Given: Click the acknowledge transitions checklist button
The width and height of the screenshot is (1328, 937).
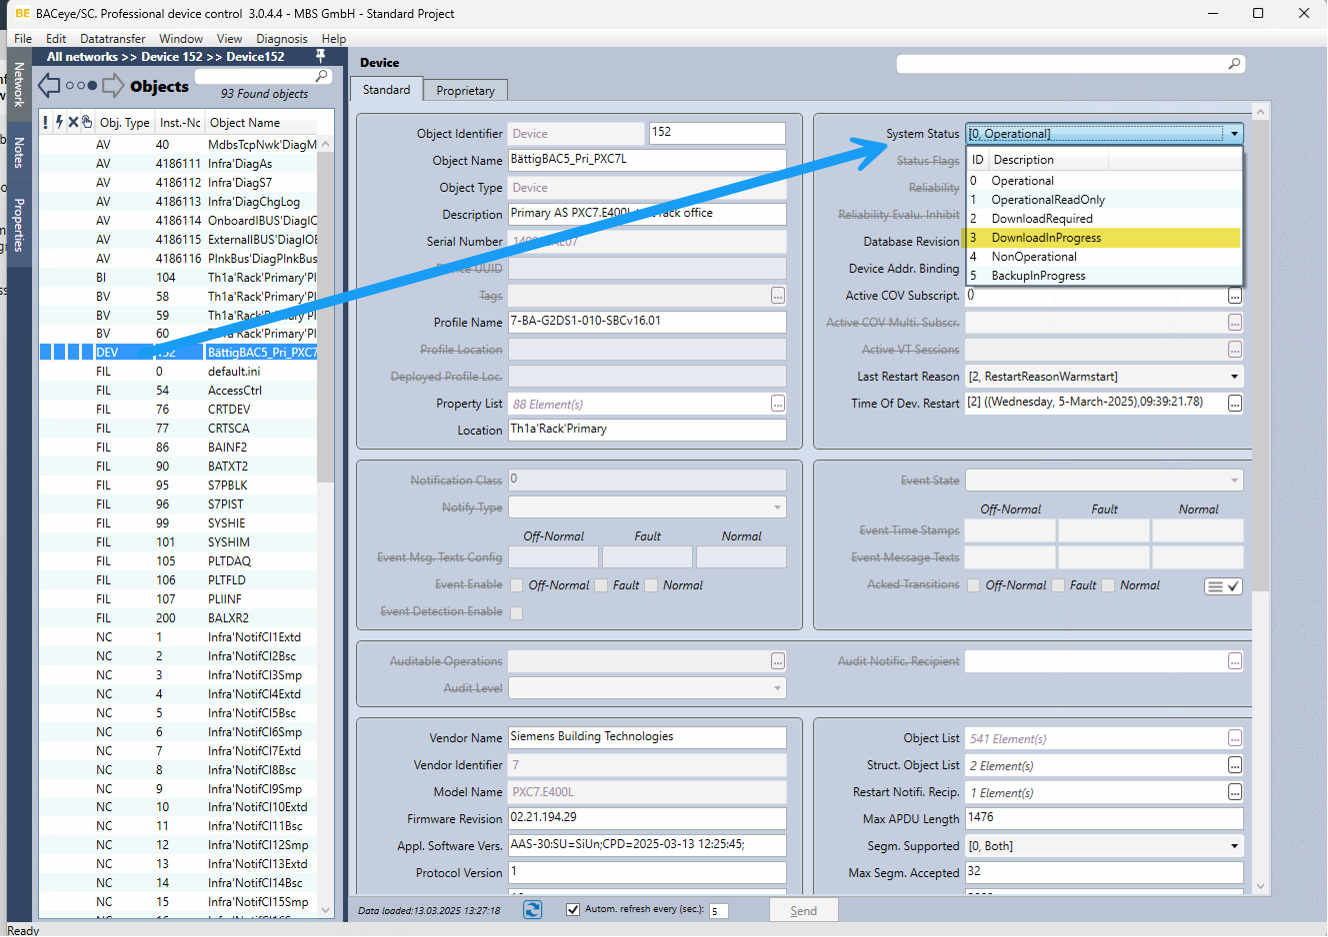Looking at the screenshot, I should [1223, 586].
